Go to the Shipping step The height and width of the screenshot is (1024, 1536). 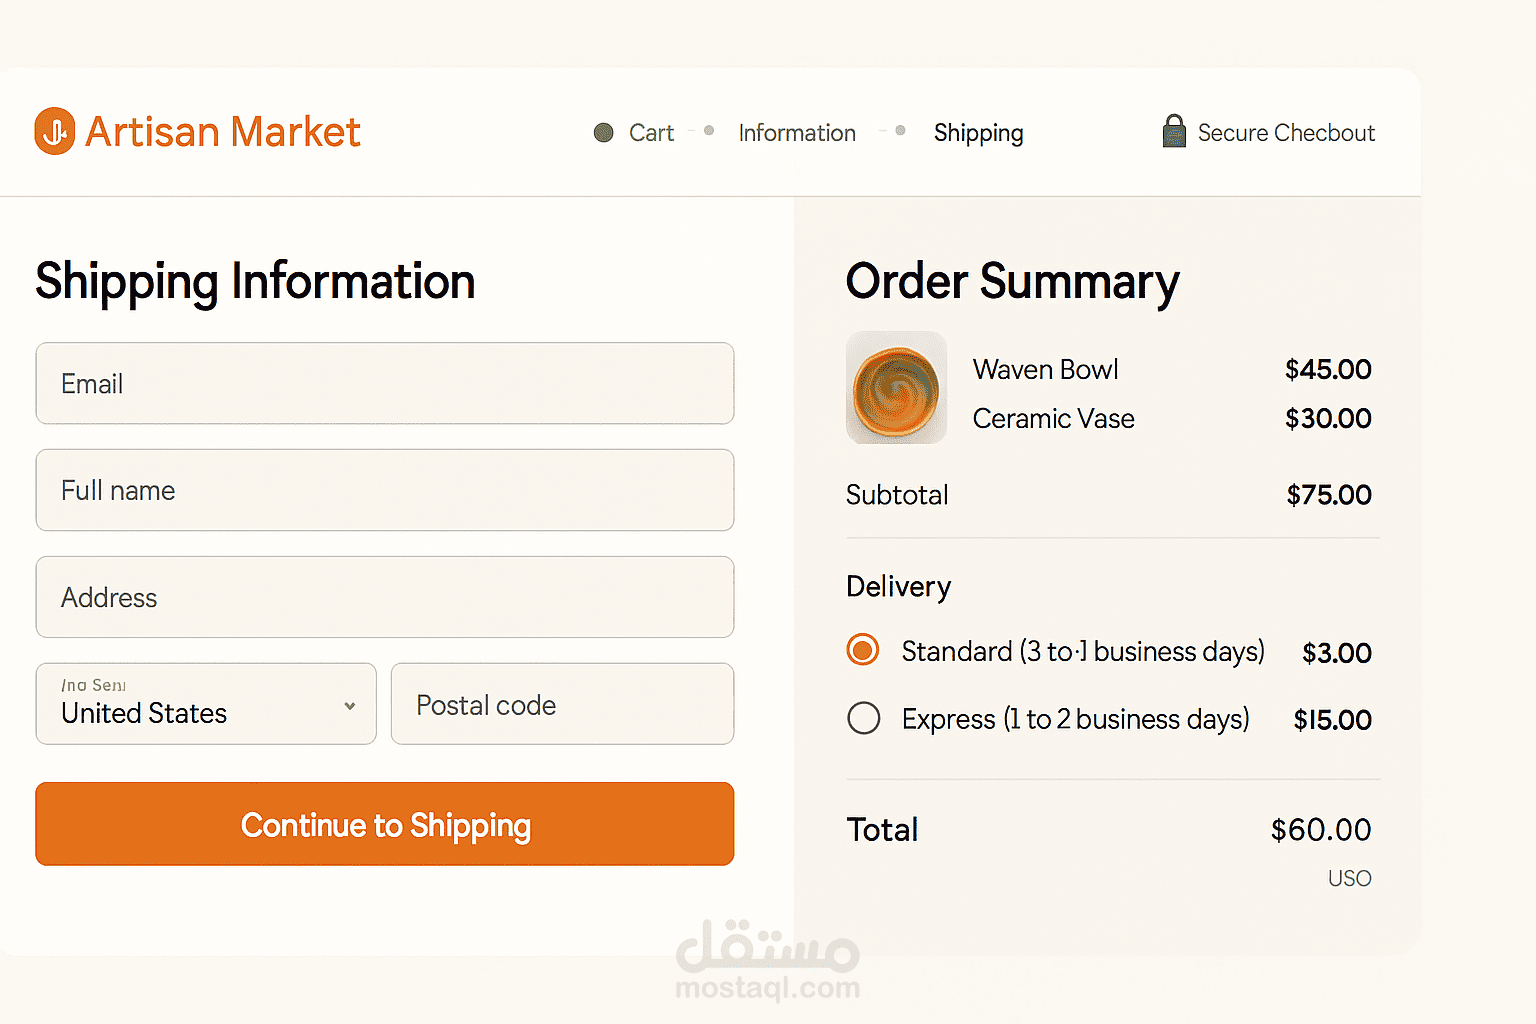click(x=978, y=134)
